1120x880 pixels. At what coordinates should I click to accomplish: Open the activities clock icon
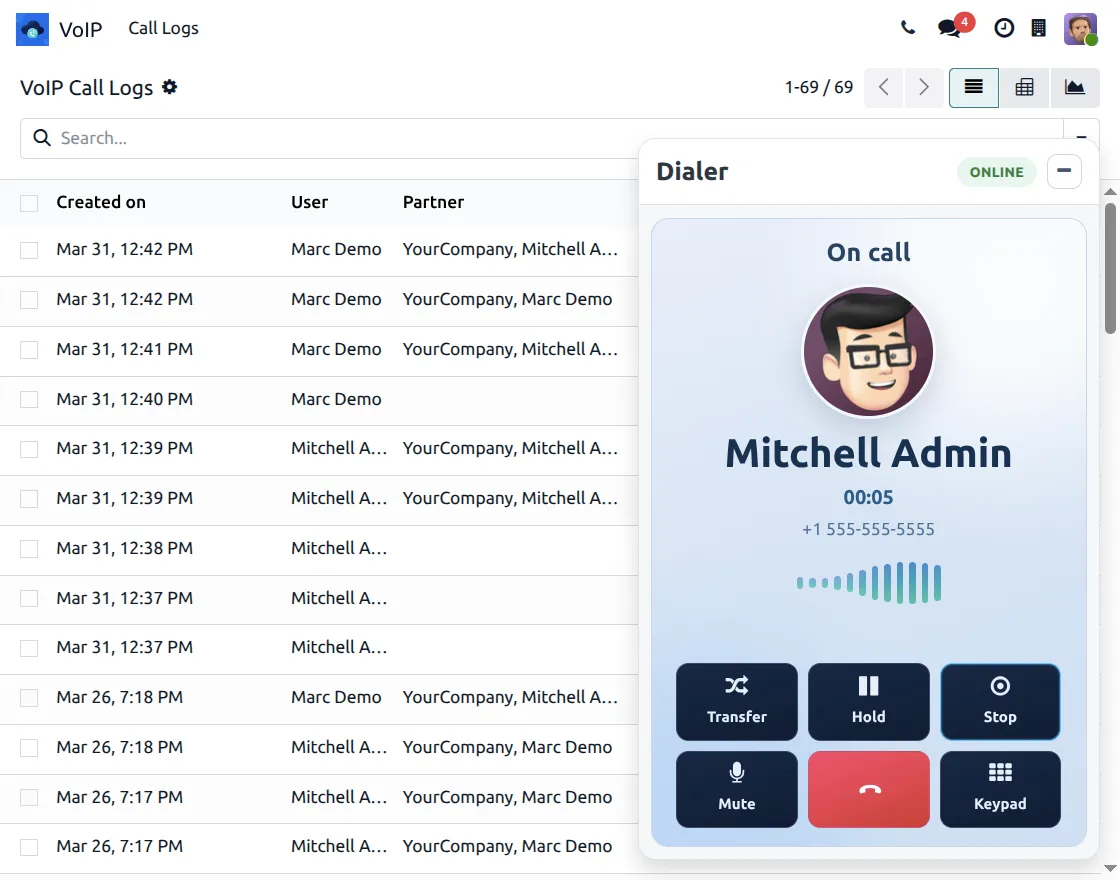point(1004,28)
